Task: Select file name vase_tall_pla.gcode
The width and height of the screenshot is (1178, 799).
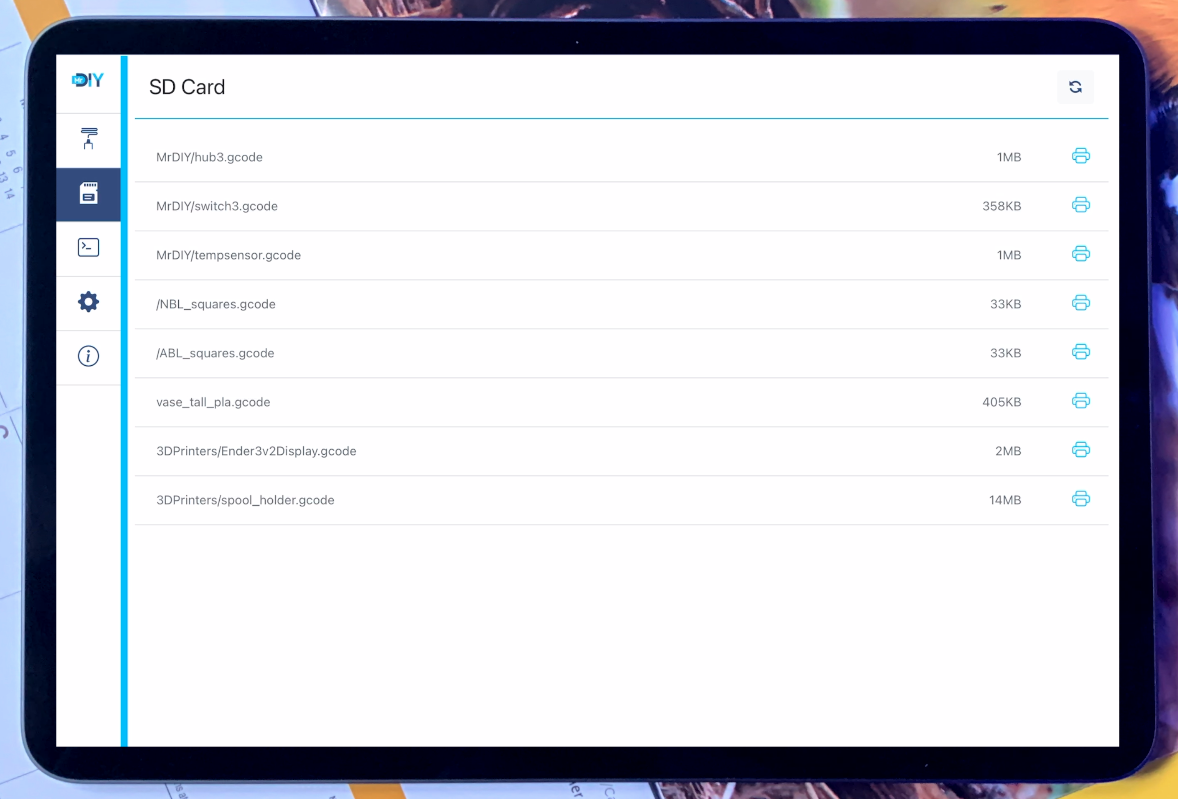Action: point(213,402)
